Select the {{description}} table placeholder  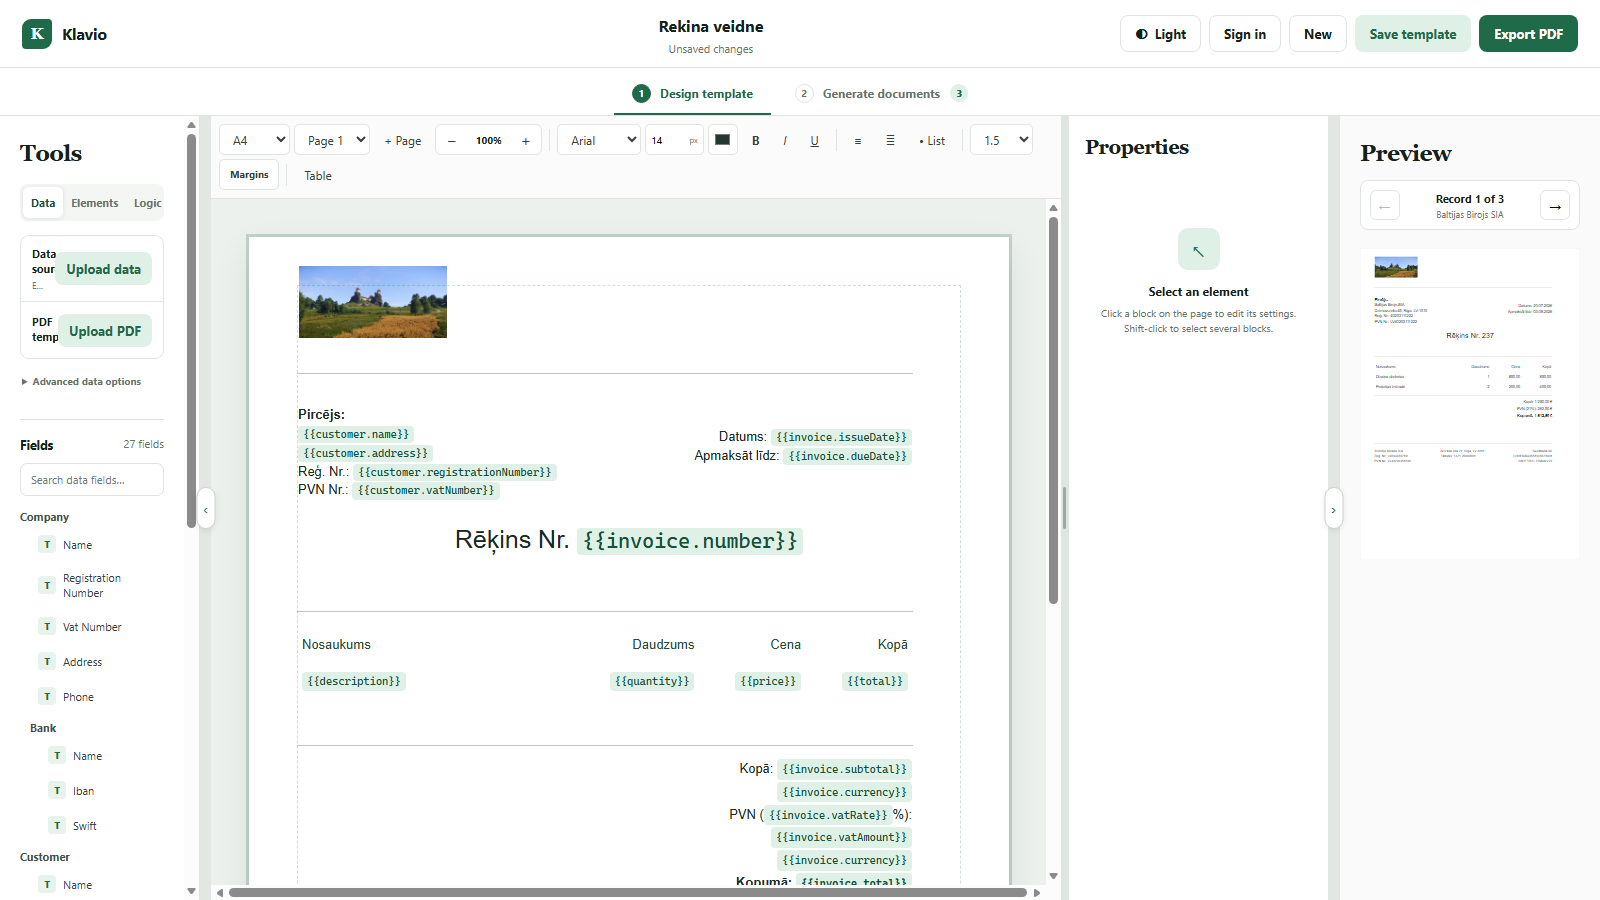(354, 682)
